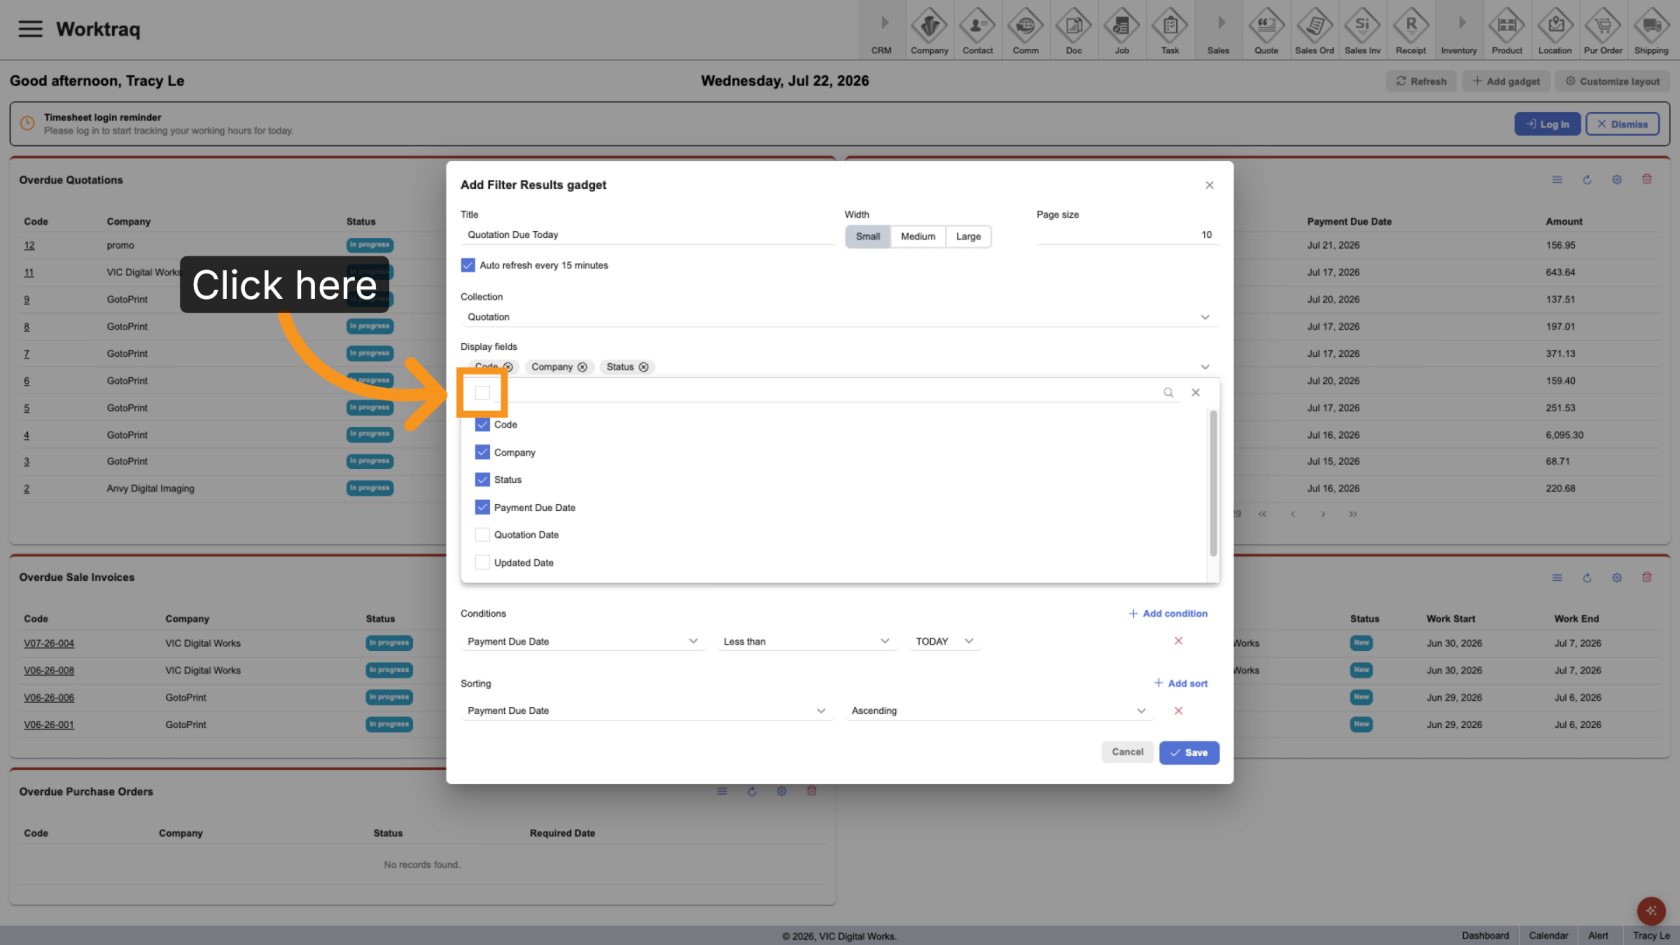The height and width of the screenshot is (945, 1680).
Task: Select Medium width option
Action: coord(918,236)
